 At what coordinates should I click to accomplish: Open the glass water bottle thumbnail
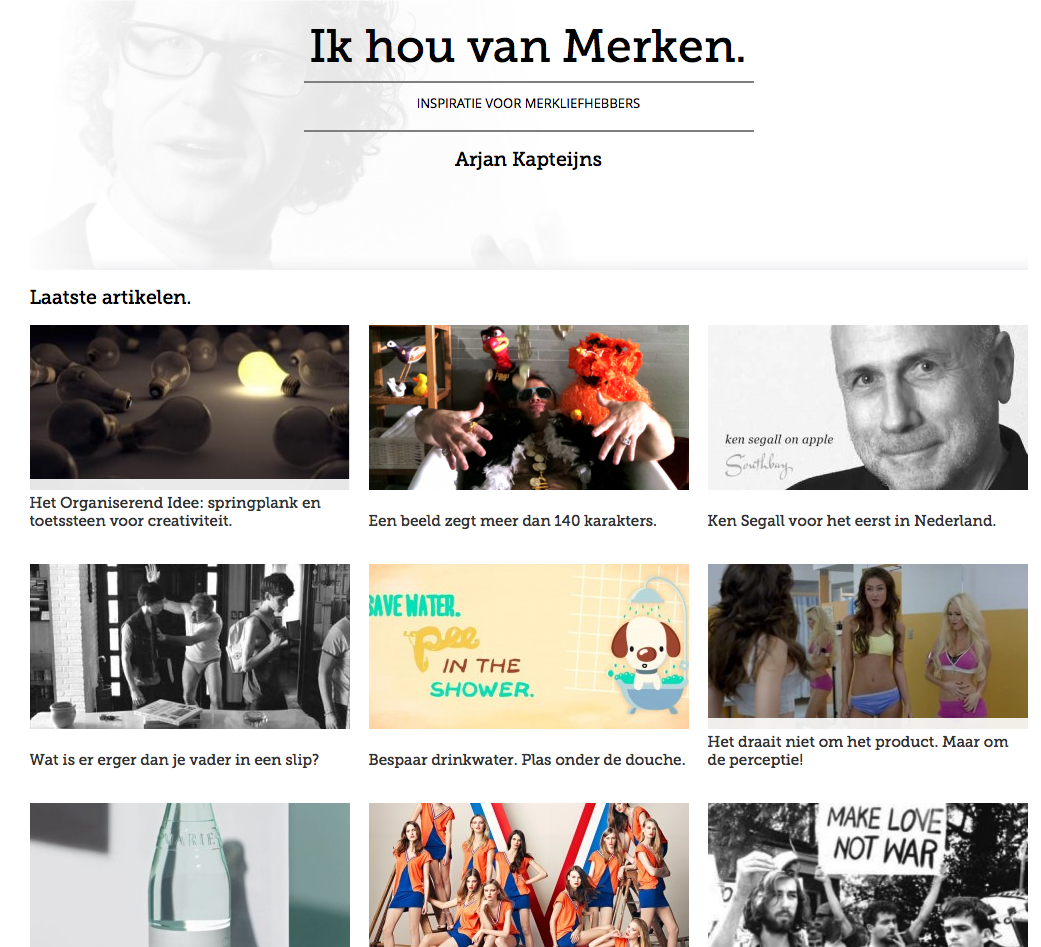tap(190, 875)
